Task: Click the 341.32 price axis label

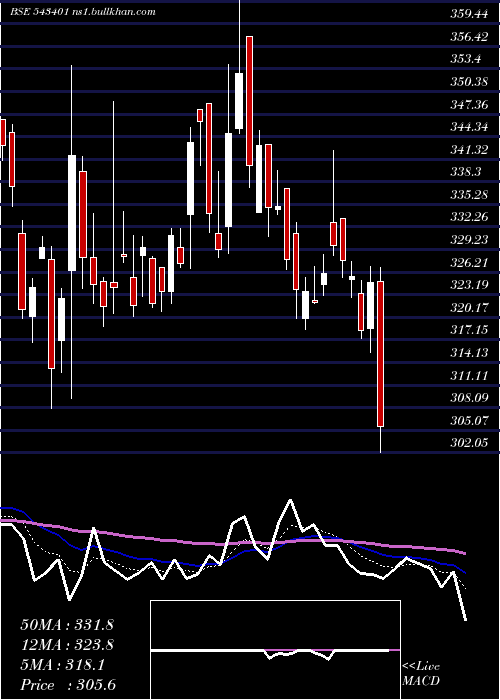Action: pyautogui.click(x=469, y=150)
